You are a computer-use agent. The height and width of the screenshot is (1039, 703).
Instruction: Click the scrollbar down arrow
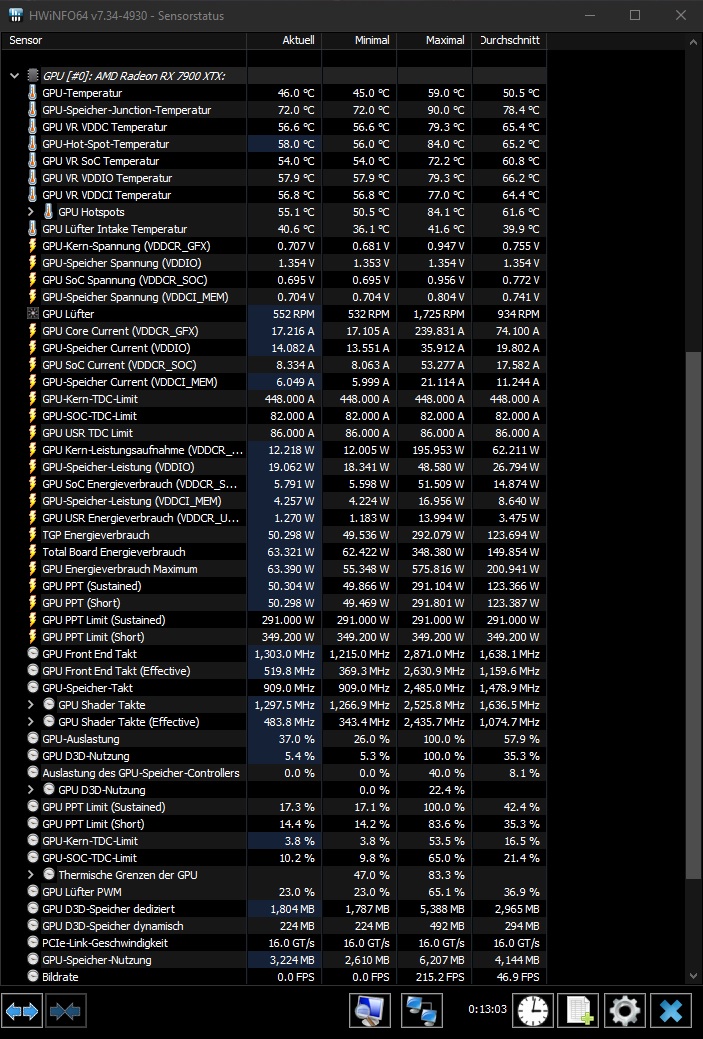694,975
